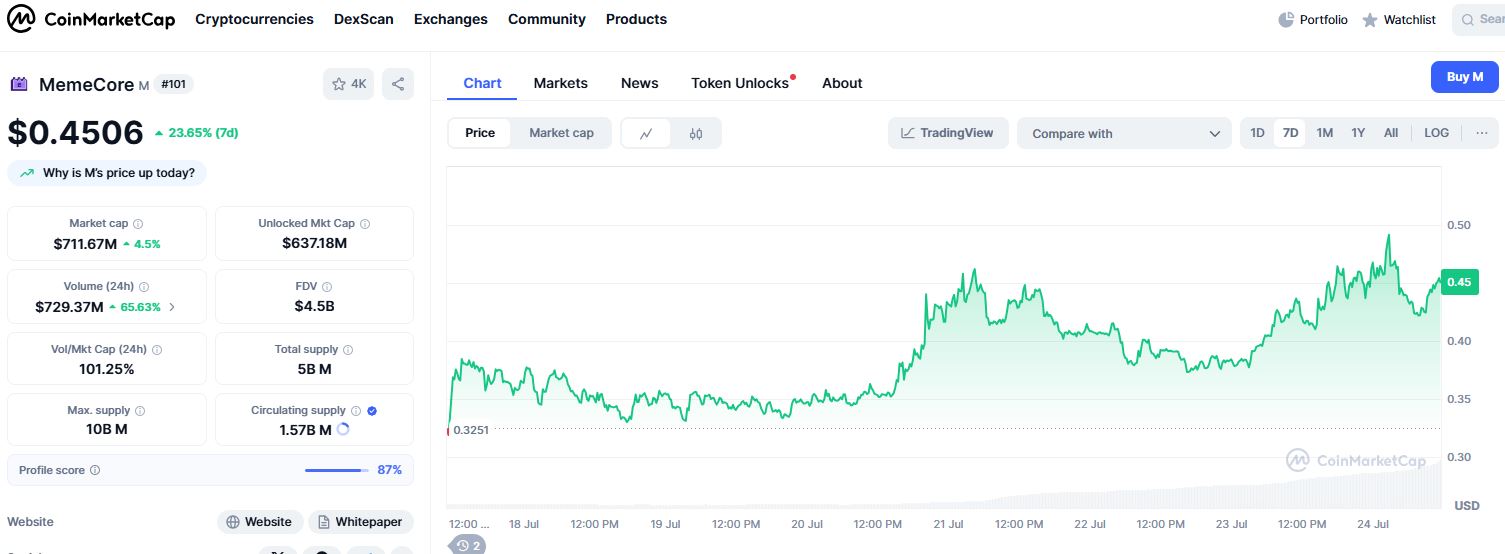1505x554 pixels.
Task: Click the USD currency label on chart
Action: (x=1467, y=505)
